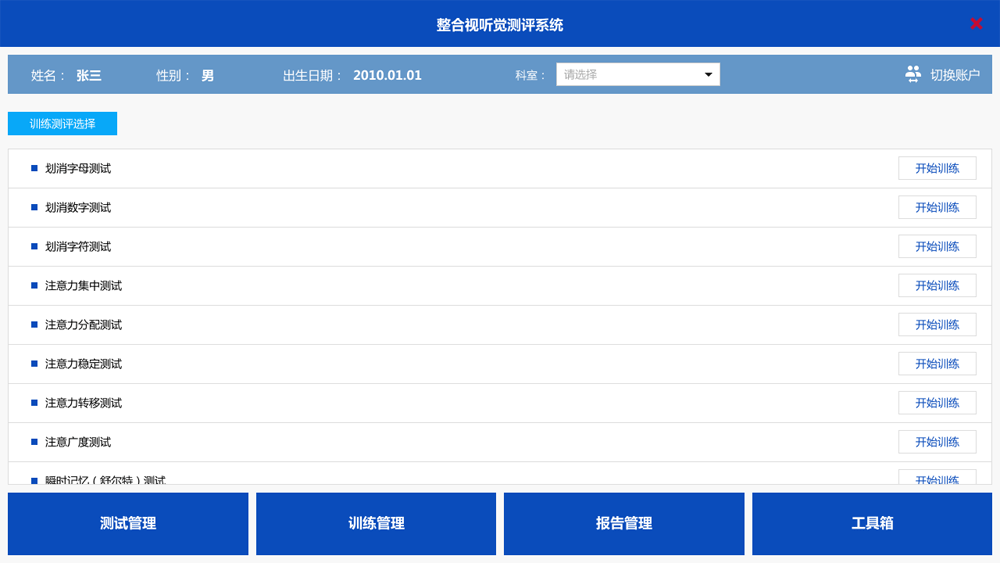This screenshot has width=1000, height=563.
Task: Start training for 注意力稳定测试
Action: [937, 364]
